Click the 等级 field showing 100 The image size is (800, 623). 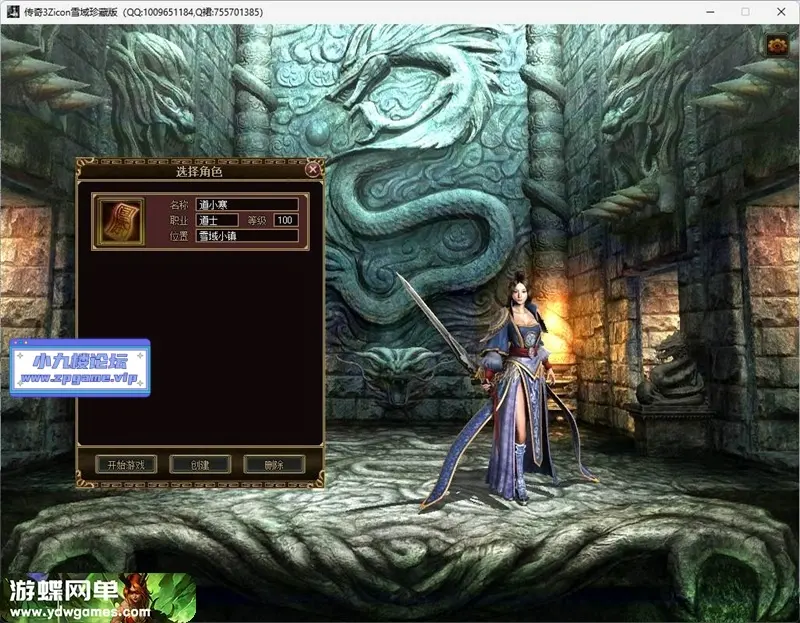coord(286,220)
